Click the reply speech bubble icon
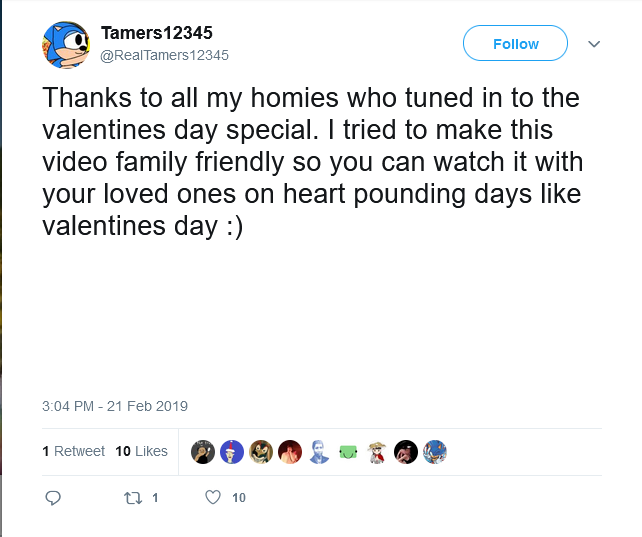Viewport: 642px width, 537px height. [54, 497]
